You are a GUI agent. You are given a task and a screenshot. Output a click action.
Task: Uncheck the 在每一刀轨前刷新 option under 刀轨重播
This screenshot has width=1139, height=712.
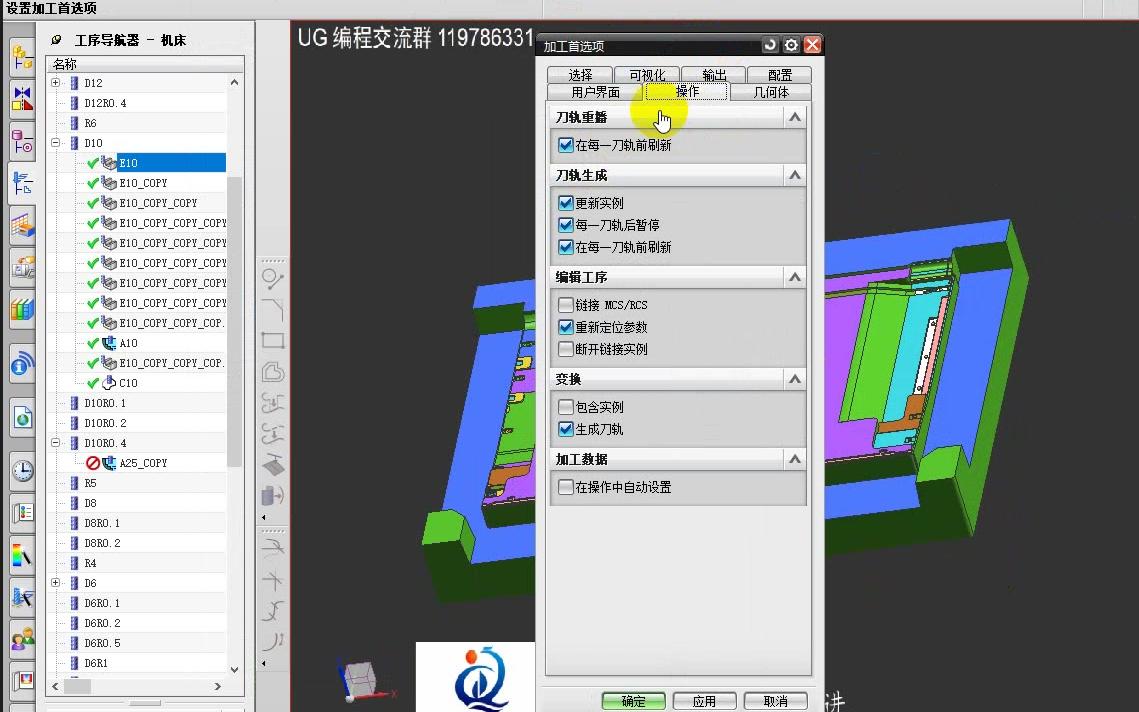(566, 144)
